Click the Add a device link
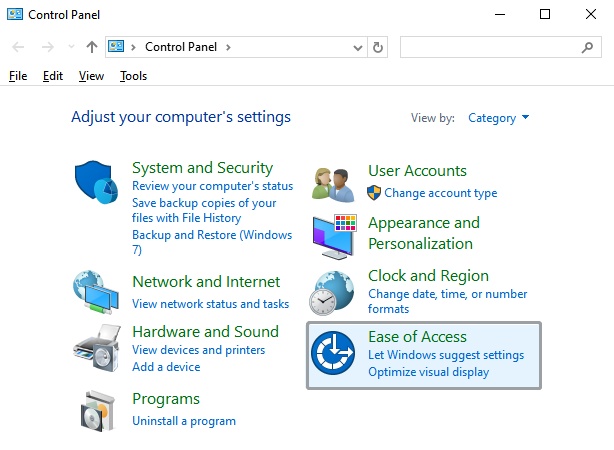This screenshot has height=450, width=614. 166,367
